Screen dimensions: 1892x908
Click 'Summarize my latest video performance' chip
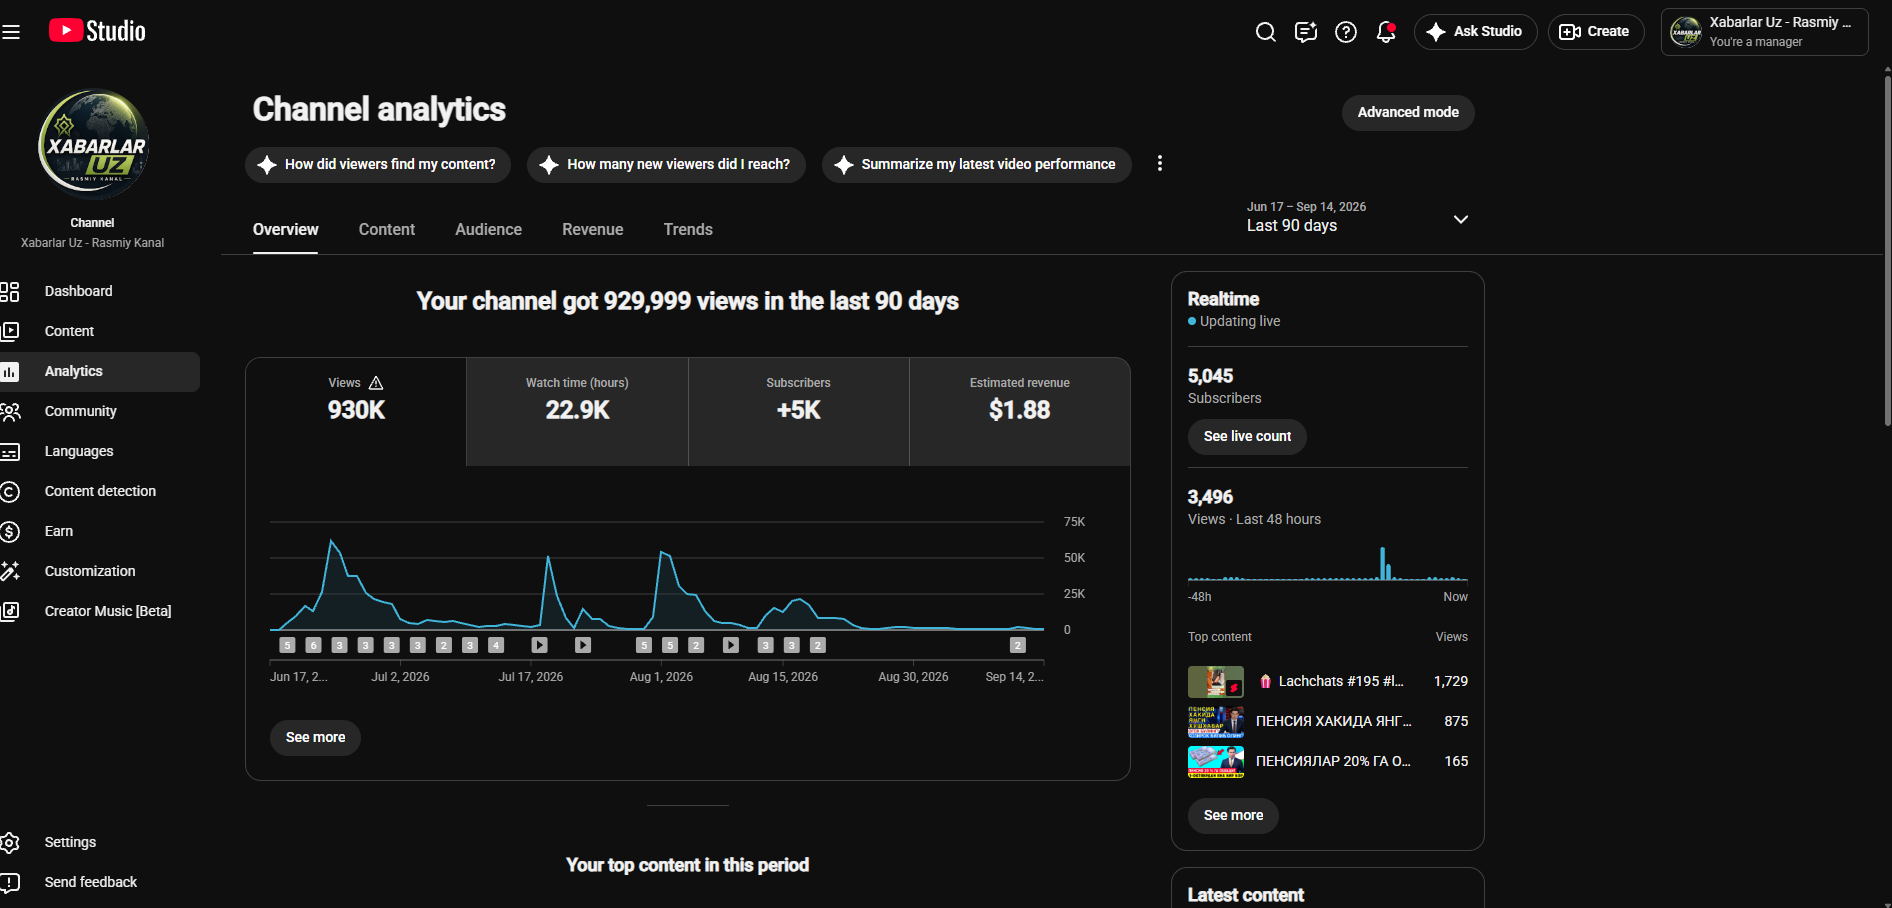976,165
